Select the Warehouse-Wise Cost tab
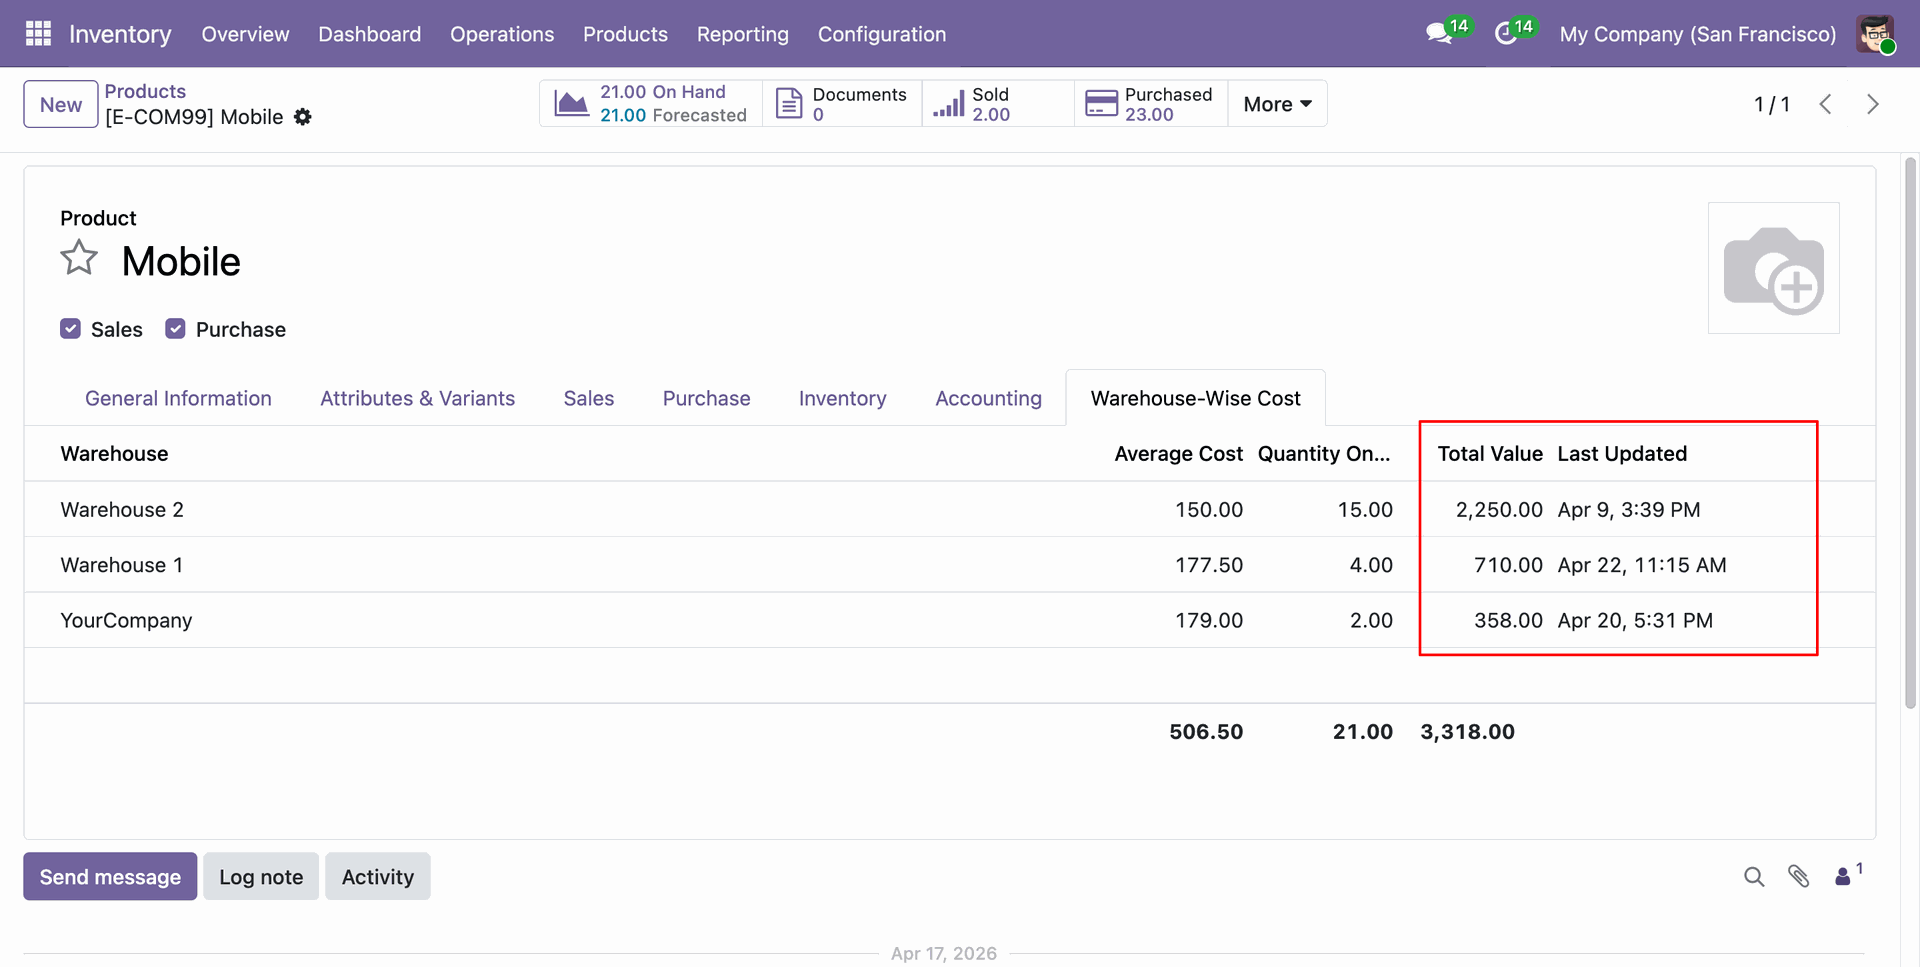 point(1195,398)
